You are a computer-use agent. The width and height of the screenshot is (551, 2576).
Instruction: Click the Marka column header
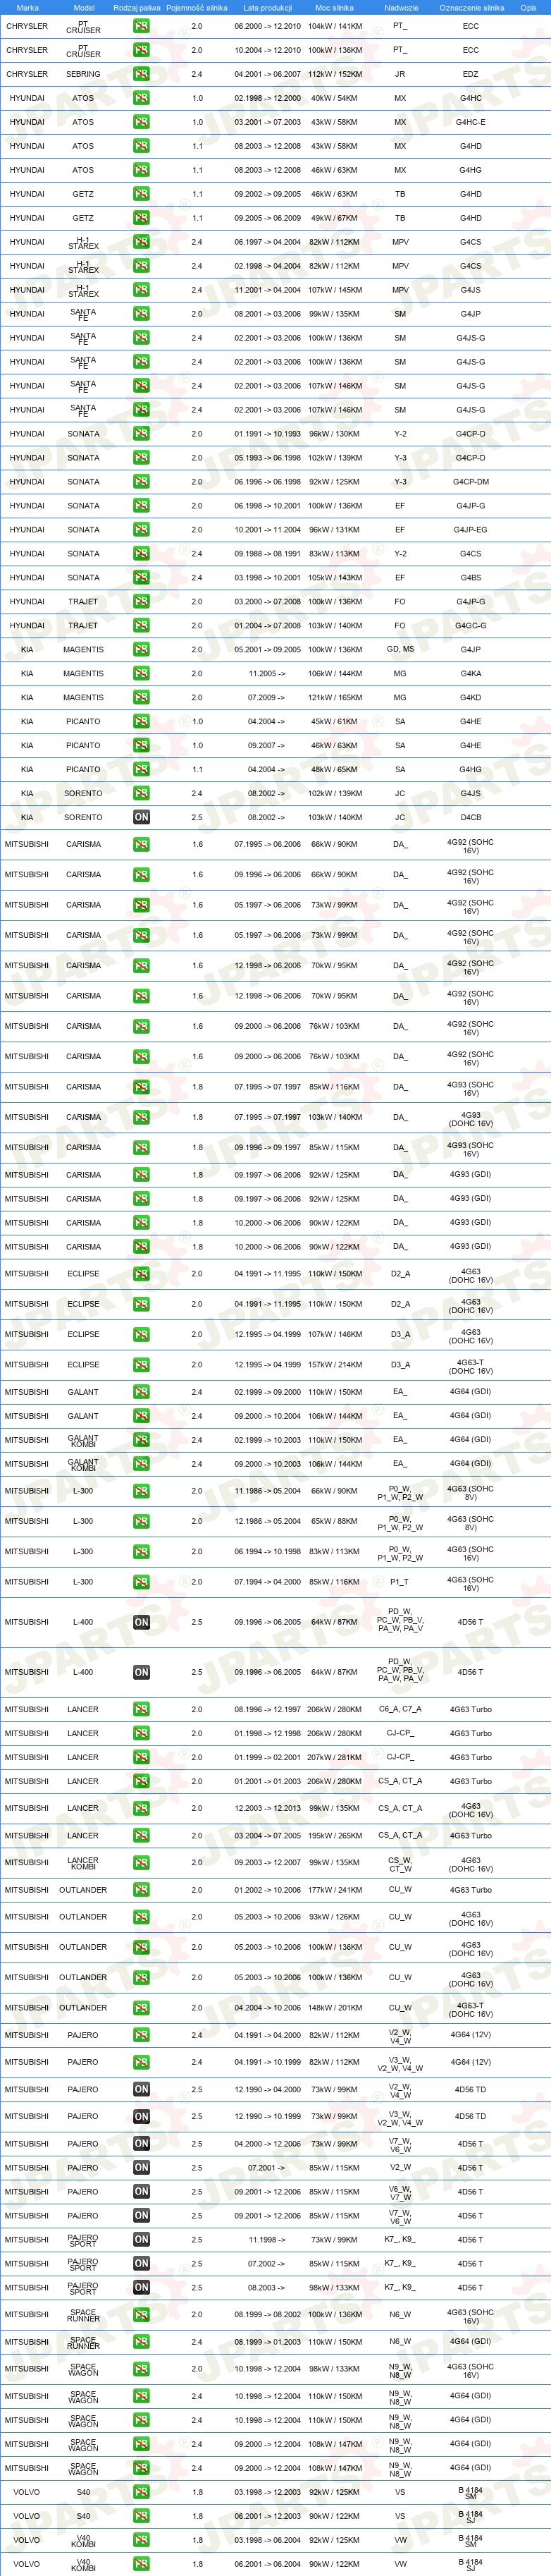(27, 7)
